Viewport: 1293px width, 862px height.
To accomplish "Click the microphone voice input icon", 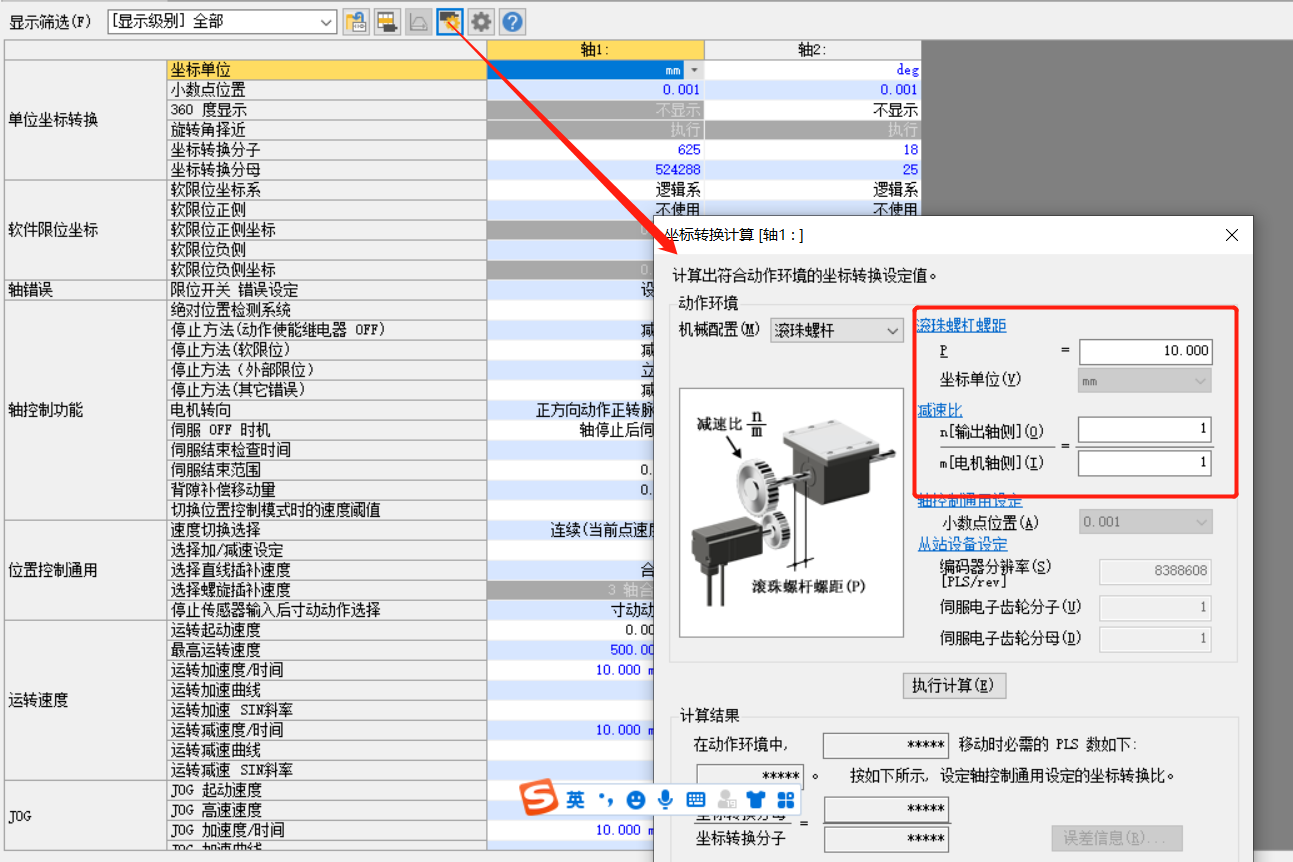I will 665,800.
